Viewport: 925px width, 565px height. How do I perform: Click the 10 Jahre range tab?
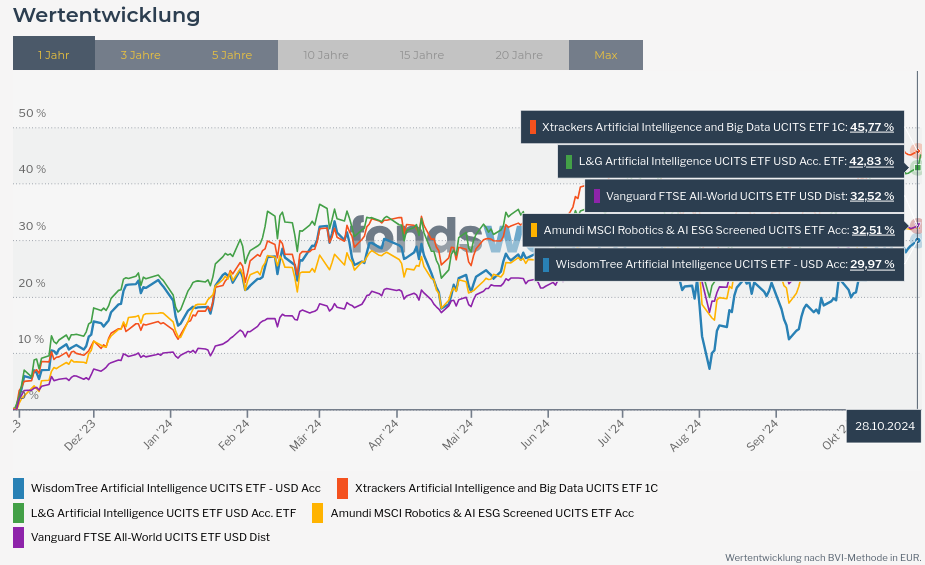point(326,54)
